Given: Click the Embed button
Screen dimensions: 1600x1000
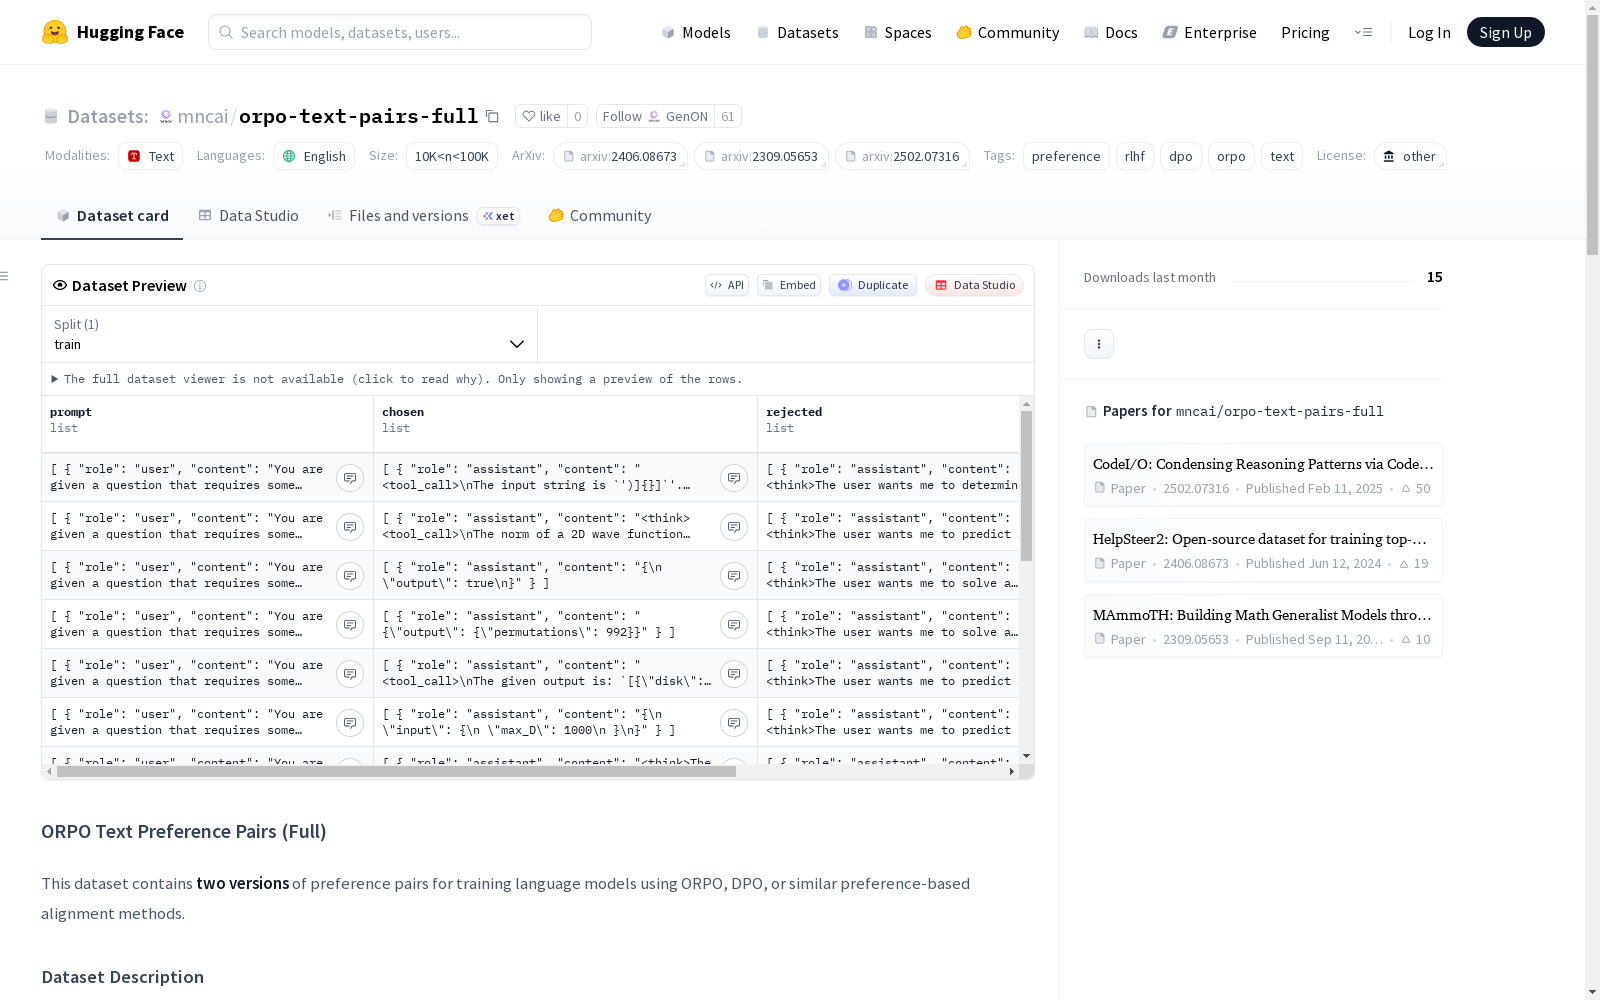Looking at the screenshot, I should 789,285.
